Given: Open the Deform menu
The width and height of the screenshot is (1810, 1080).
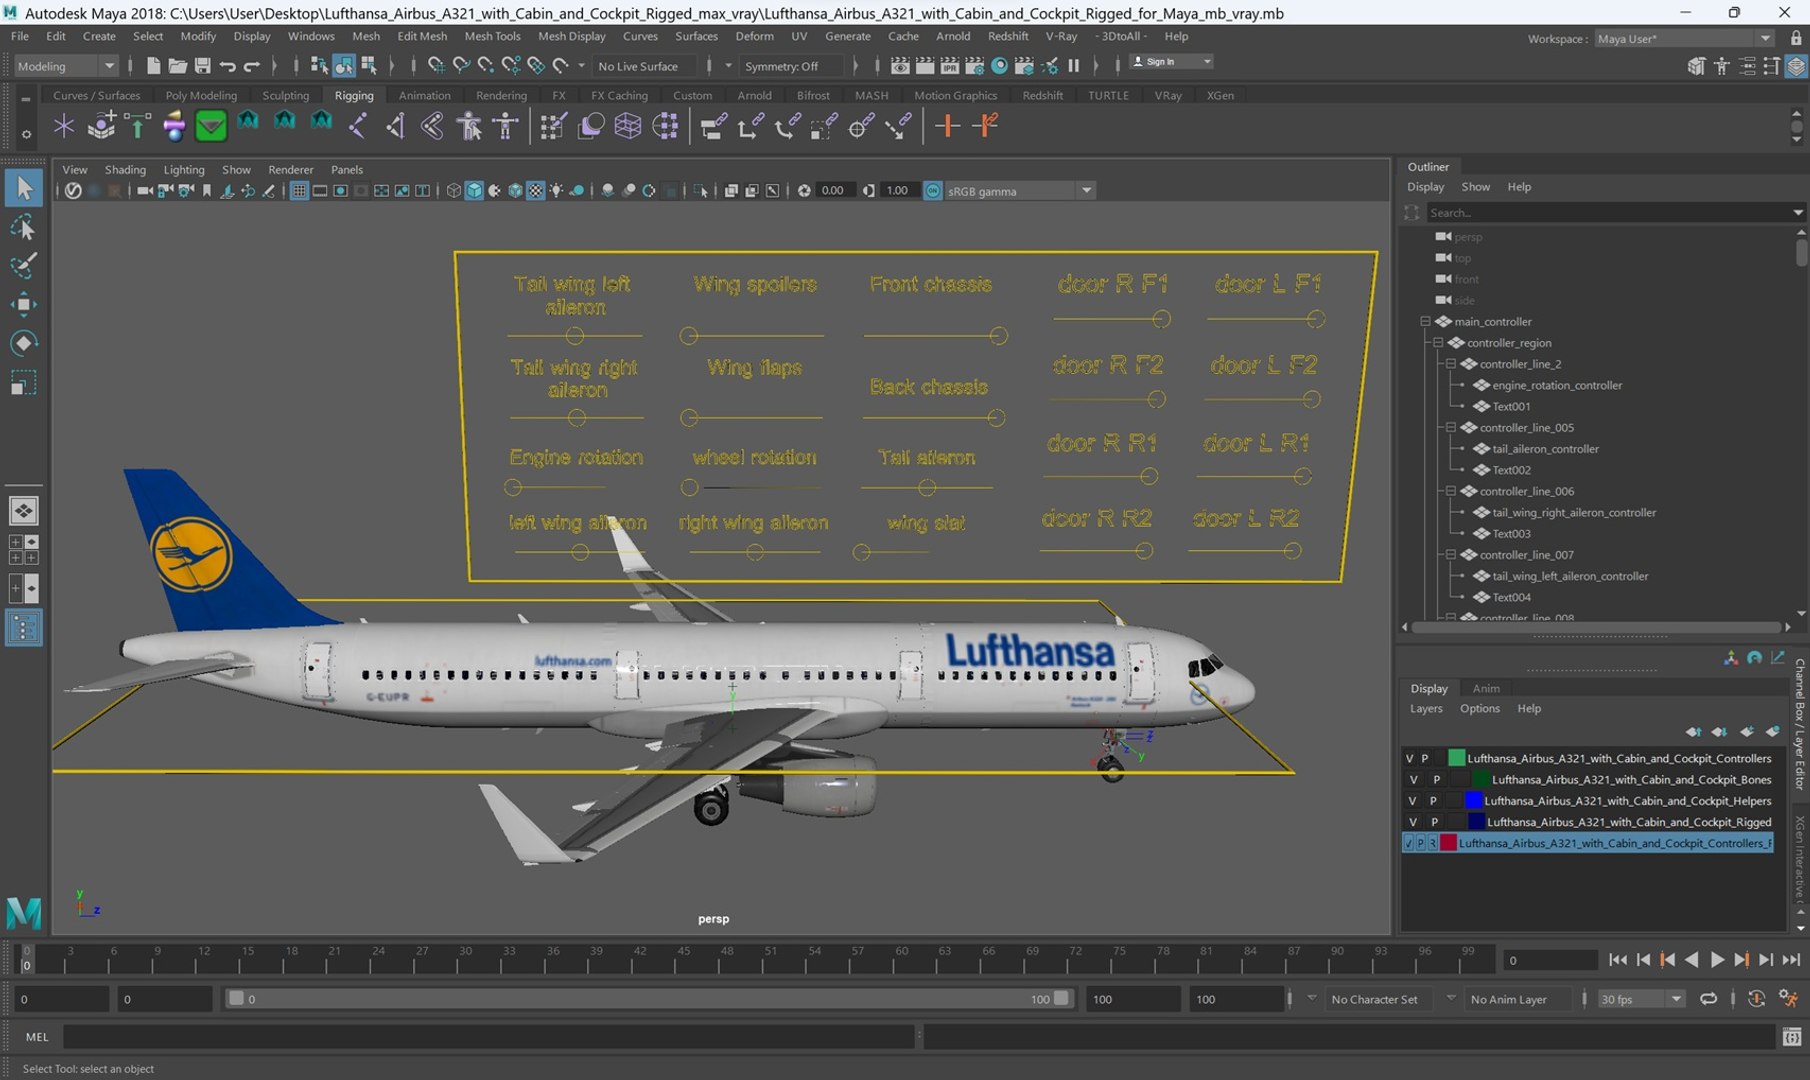Looking at the screenshot, I should 754,36.
